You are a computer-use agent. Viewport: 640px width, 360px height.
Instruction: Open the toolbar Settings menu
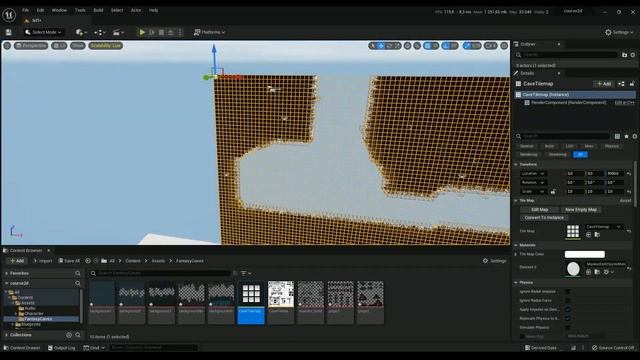pyautogui.click(x=619, y=32)
